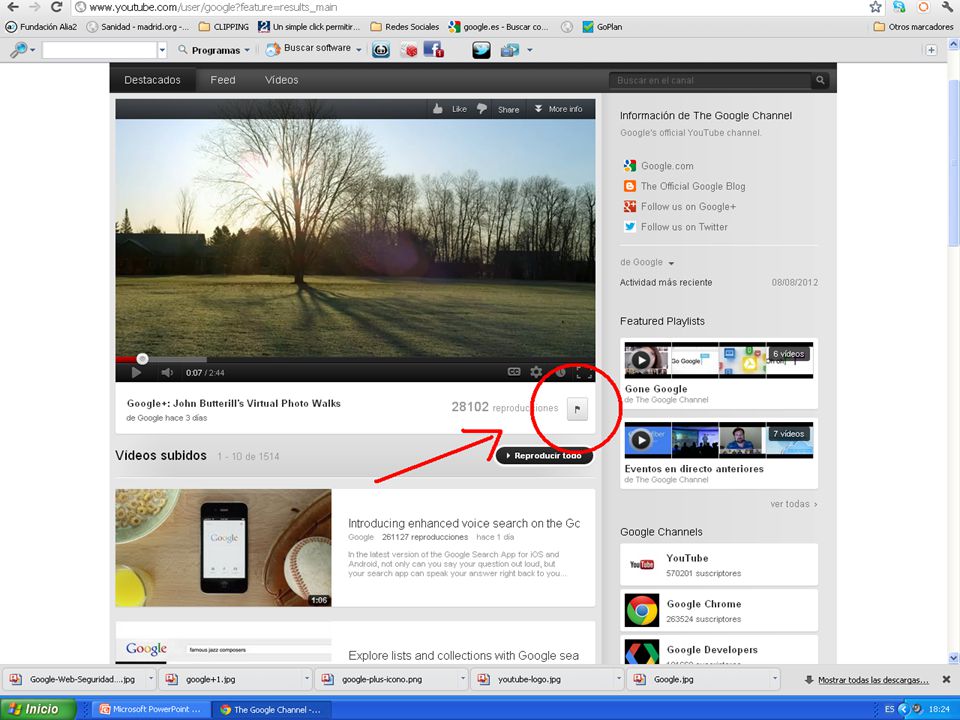
Task: Open the Introducing enhanced voice search title
Action: 464,523
